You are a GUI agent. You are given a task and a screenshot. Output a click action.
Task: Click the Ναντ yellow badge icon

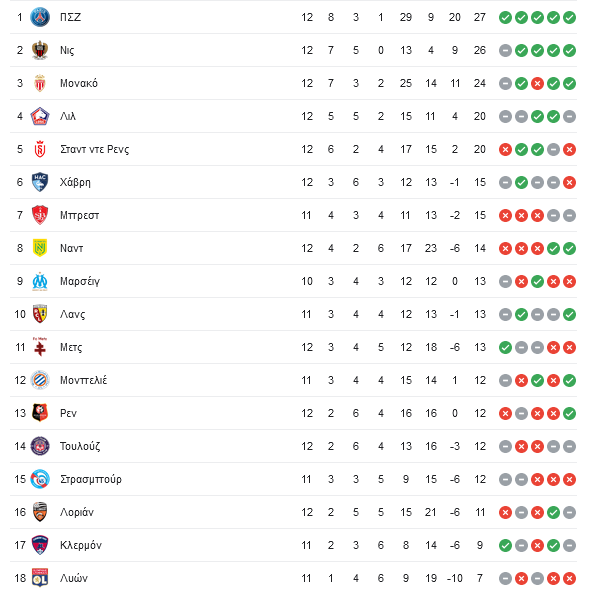[40, 248]
